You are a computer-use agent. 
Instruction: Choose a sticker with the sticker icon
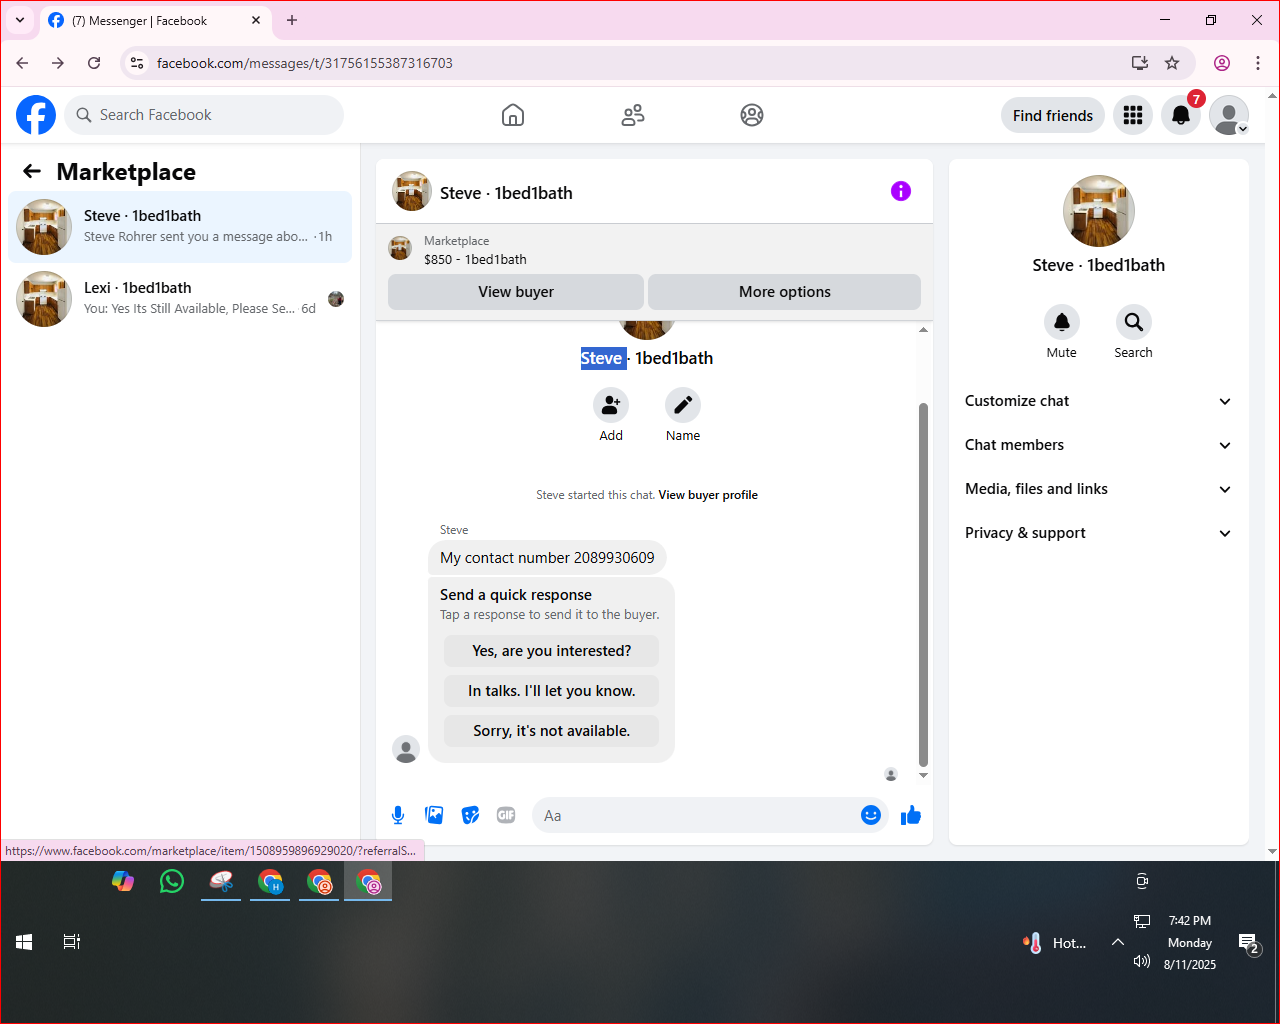(x=470, y=815)
